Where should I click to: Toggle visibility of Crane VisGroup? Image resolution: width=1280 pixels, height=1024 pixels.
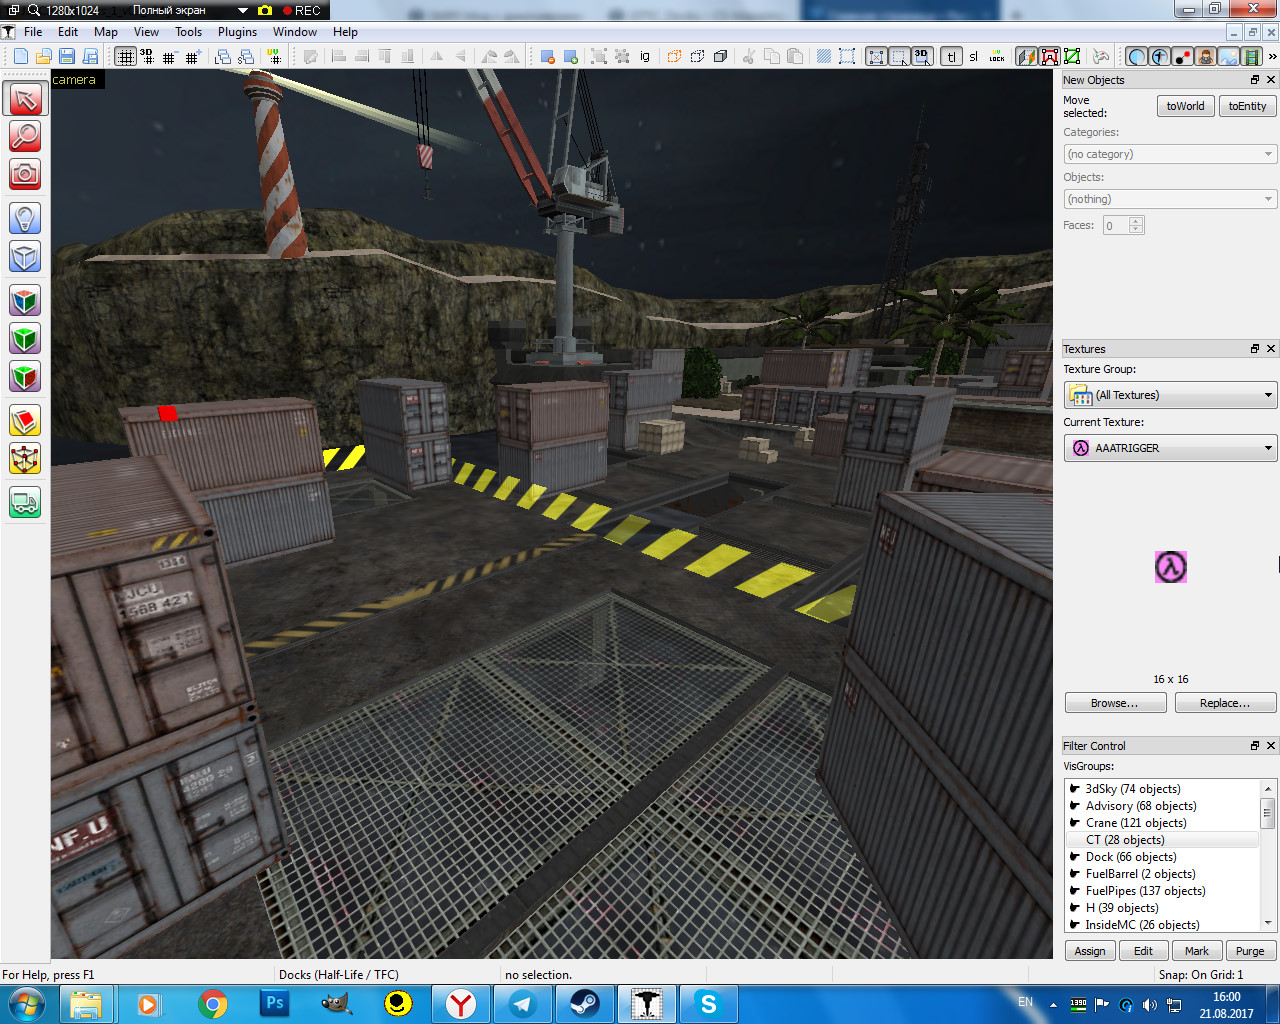(1075, 822)
